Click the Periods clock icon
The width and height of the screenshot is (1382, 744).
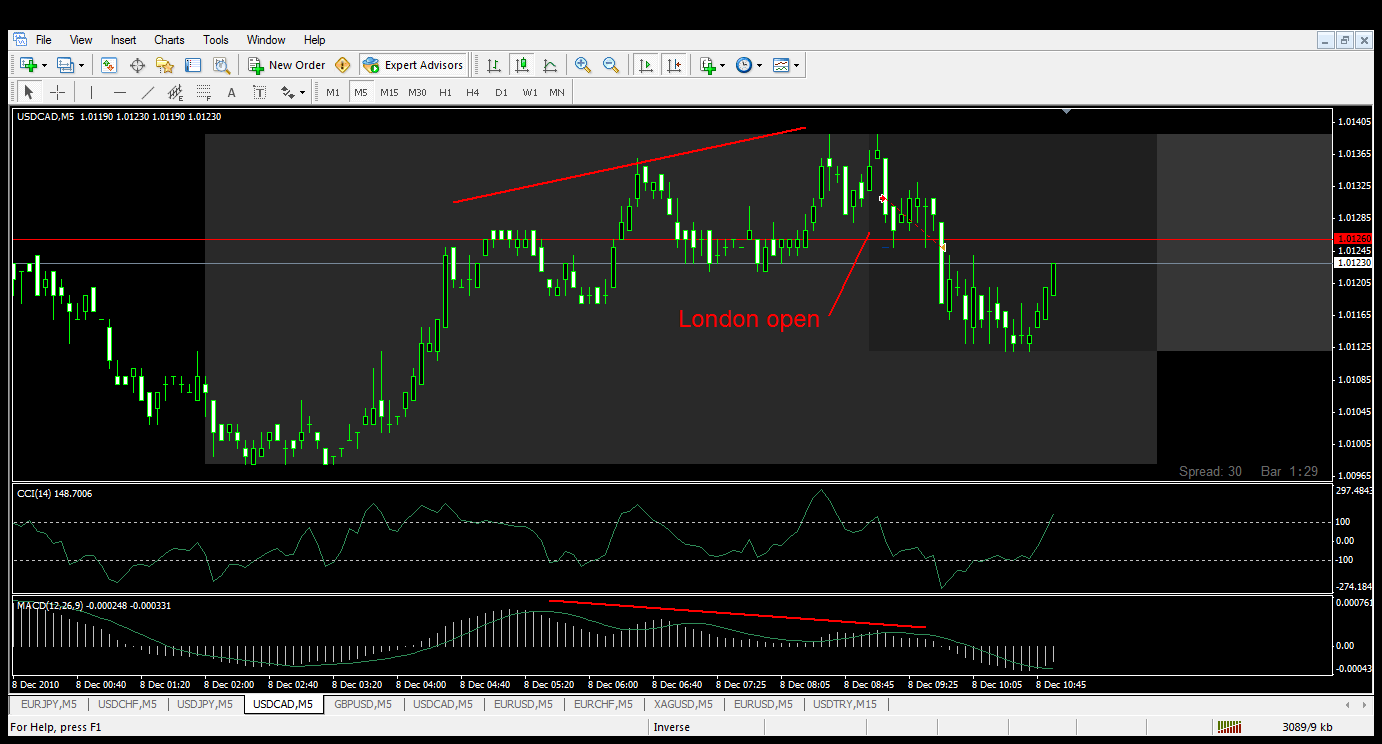(x=744, y=65)
